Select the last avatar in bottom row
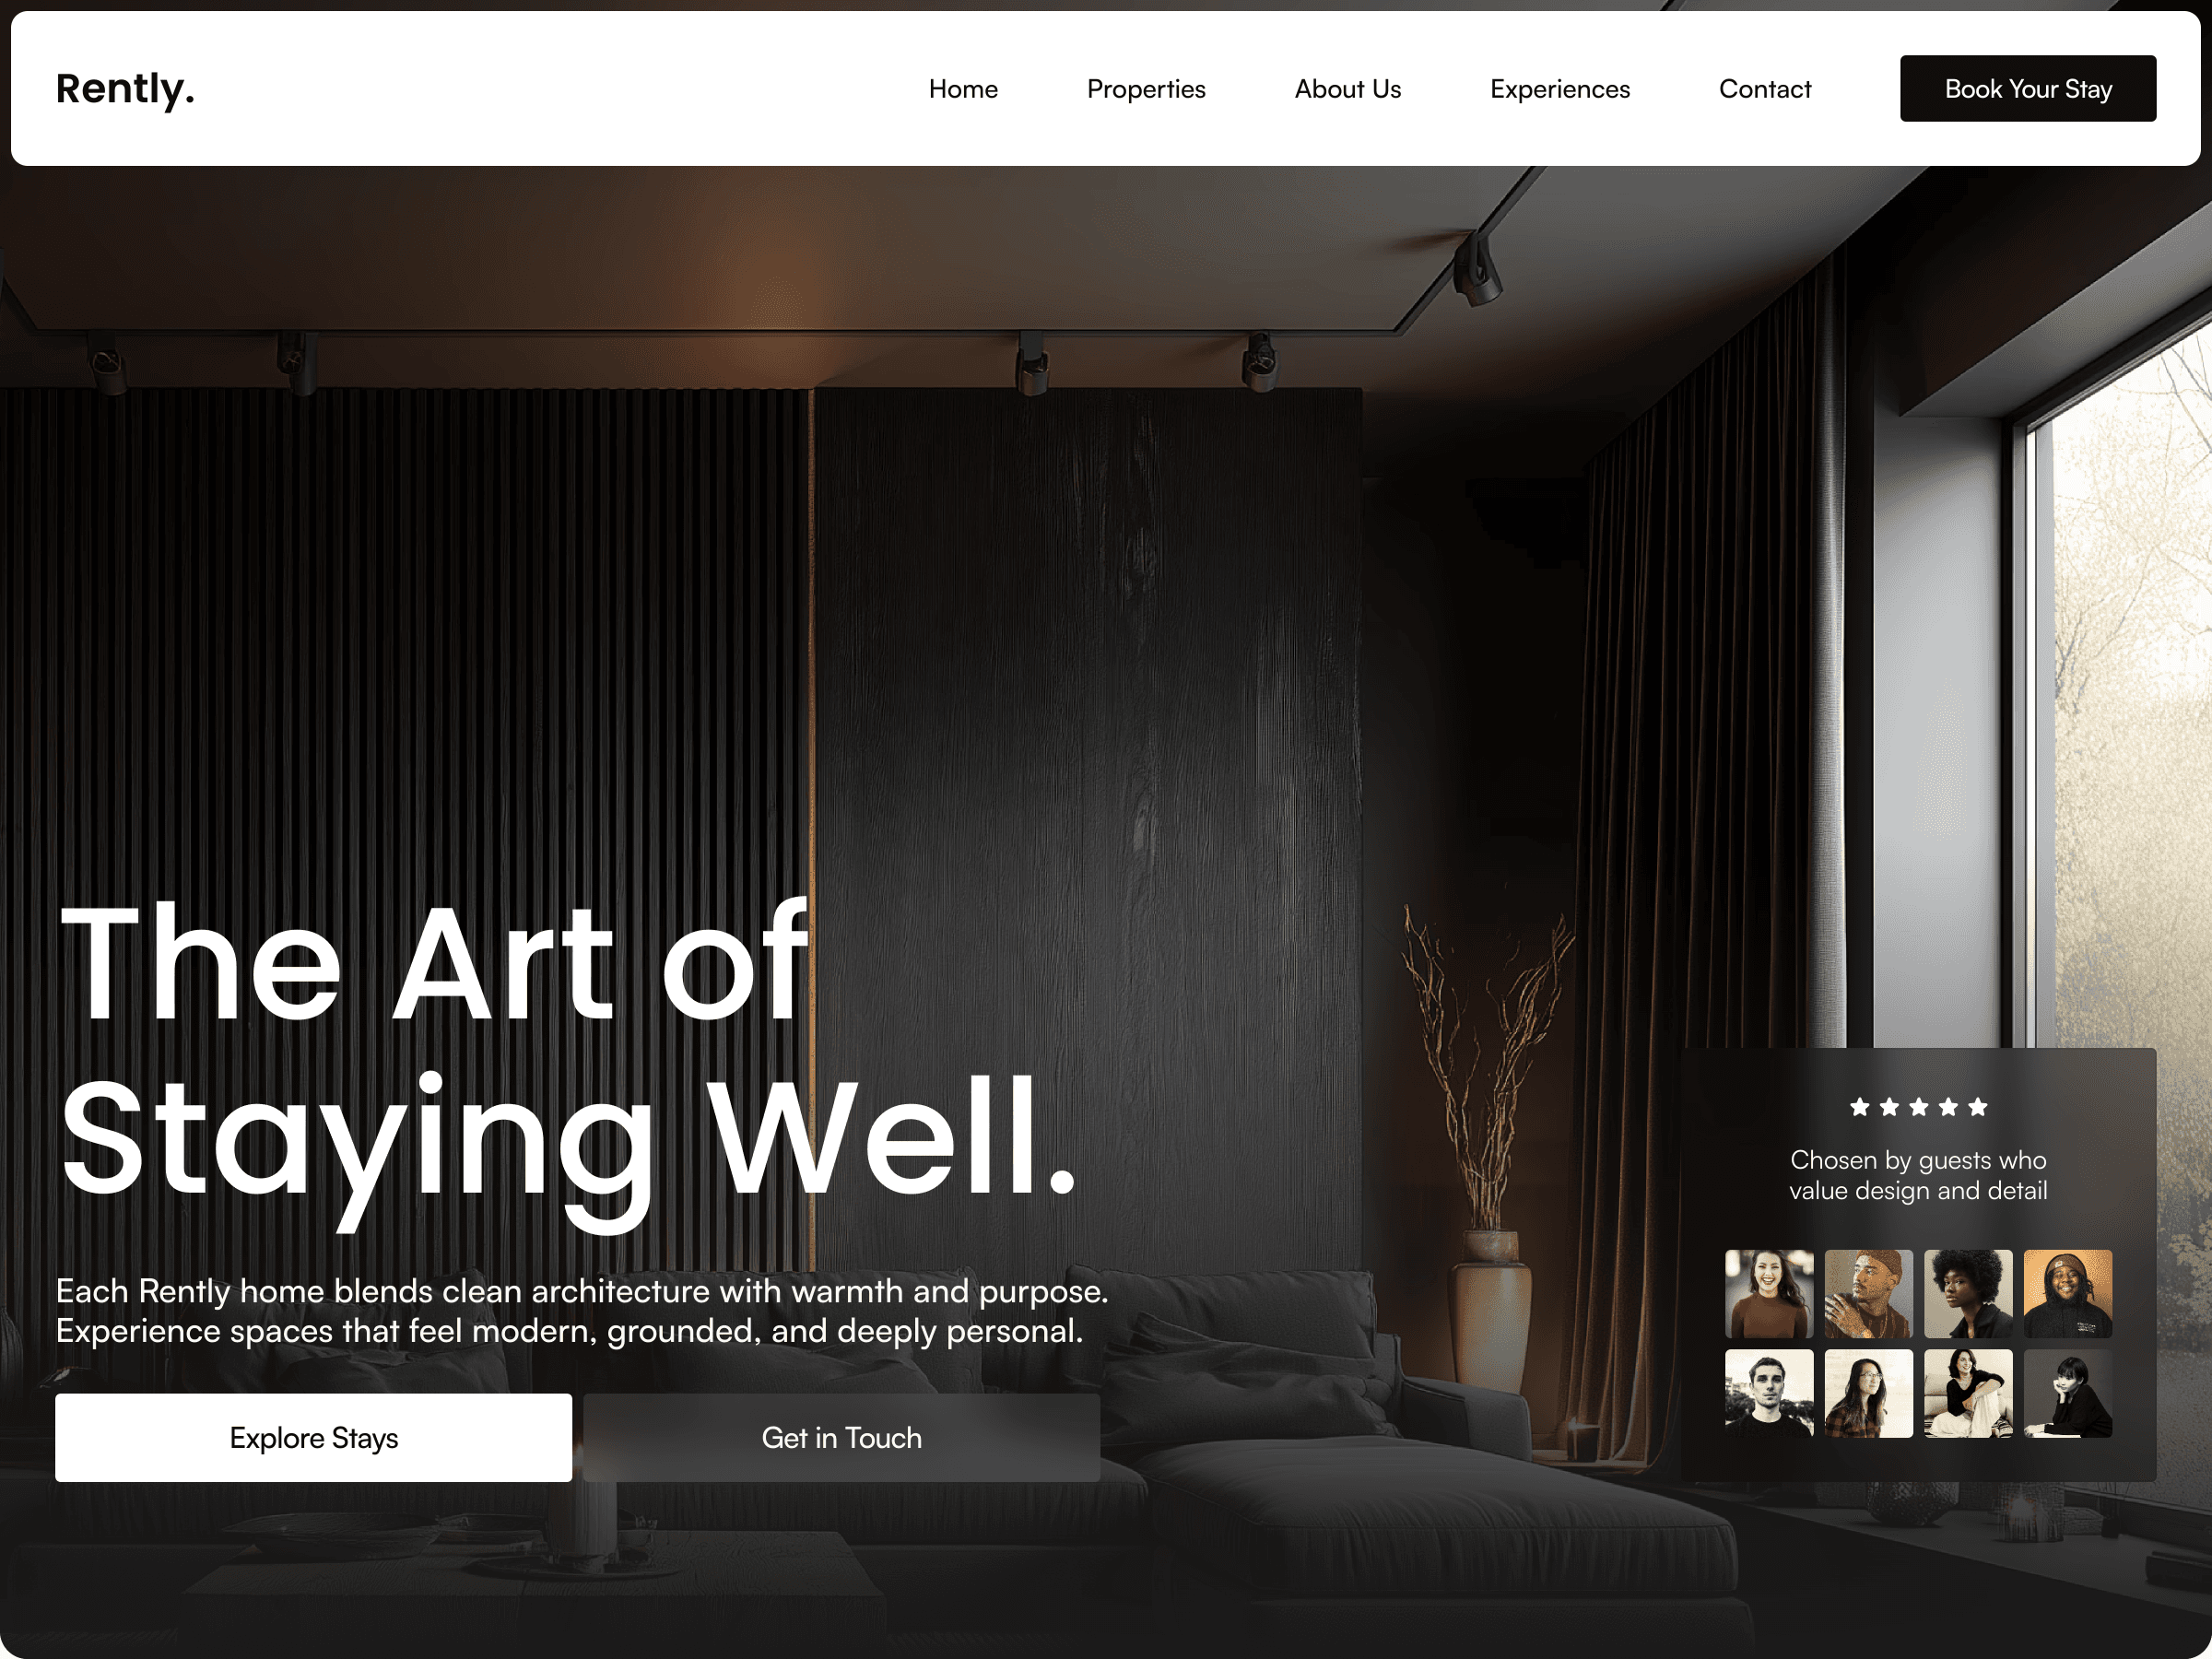The width and height of the screenshot is (2212, 1659). click(x=2068, y=1393)
